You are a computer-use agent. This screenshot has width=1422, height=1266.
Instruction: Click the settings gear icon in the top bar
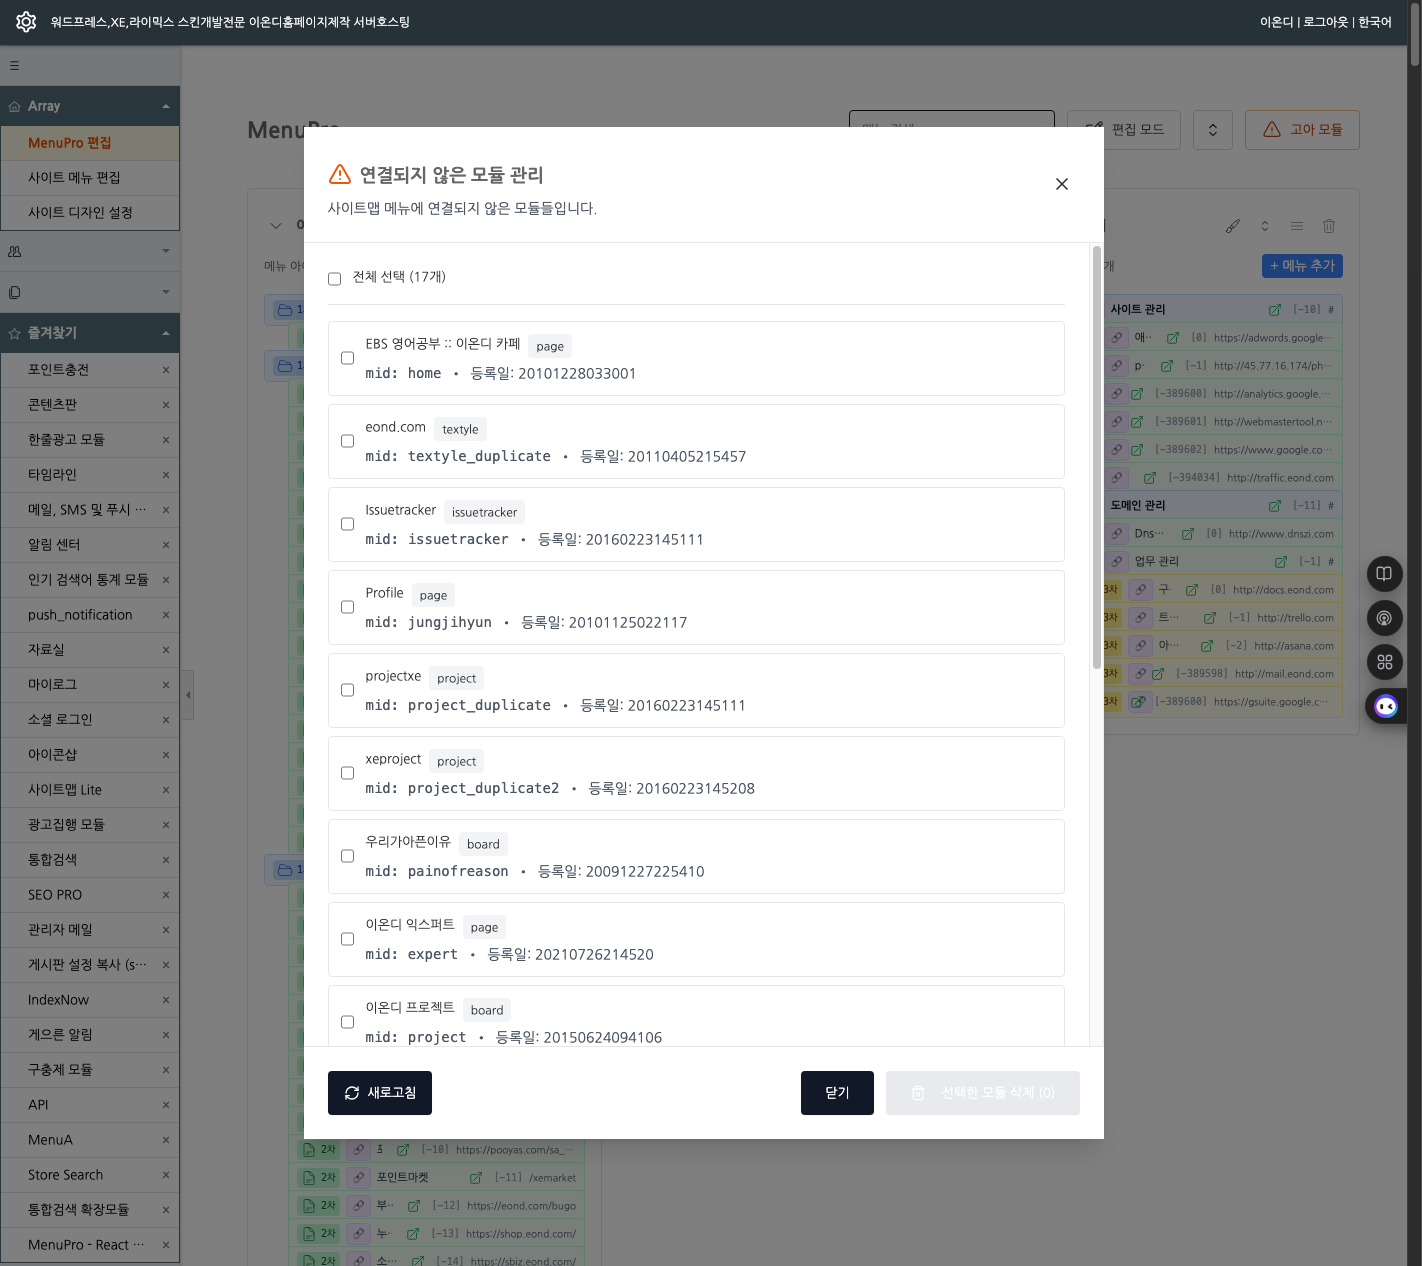pos(26,22)
